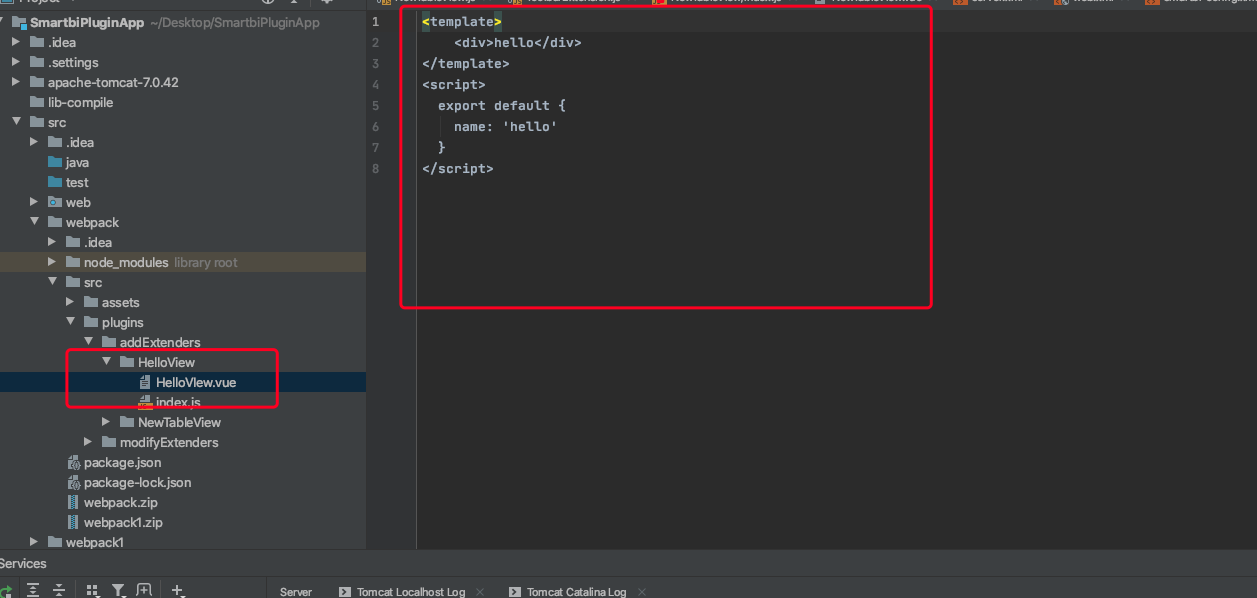Click the node_modules folder icon

pyautogui.click(x=73, y=262)
